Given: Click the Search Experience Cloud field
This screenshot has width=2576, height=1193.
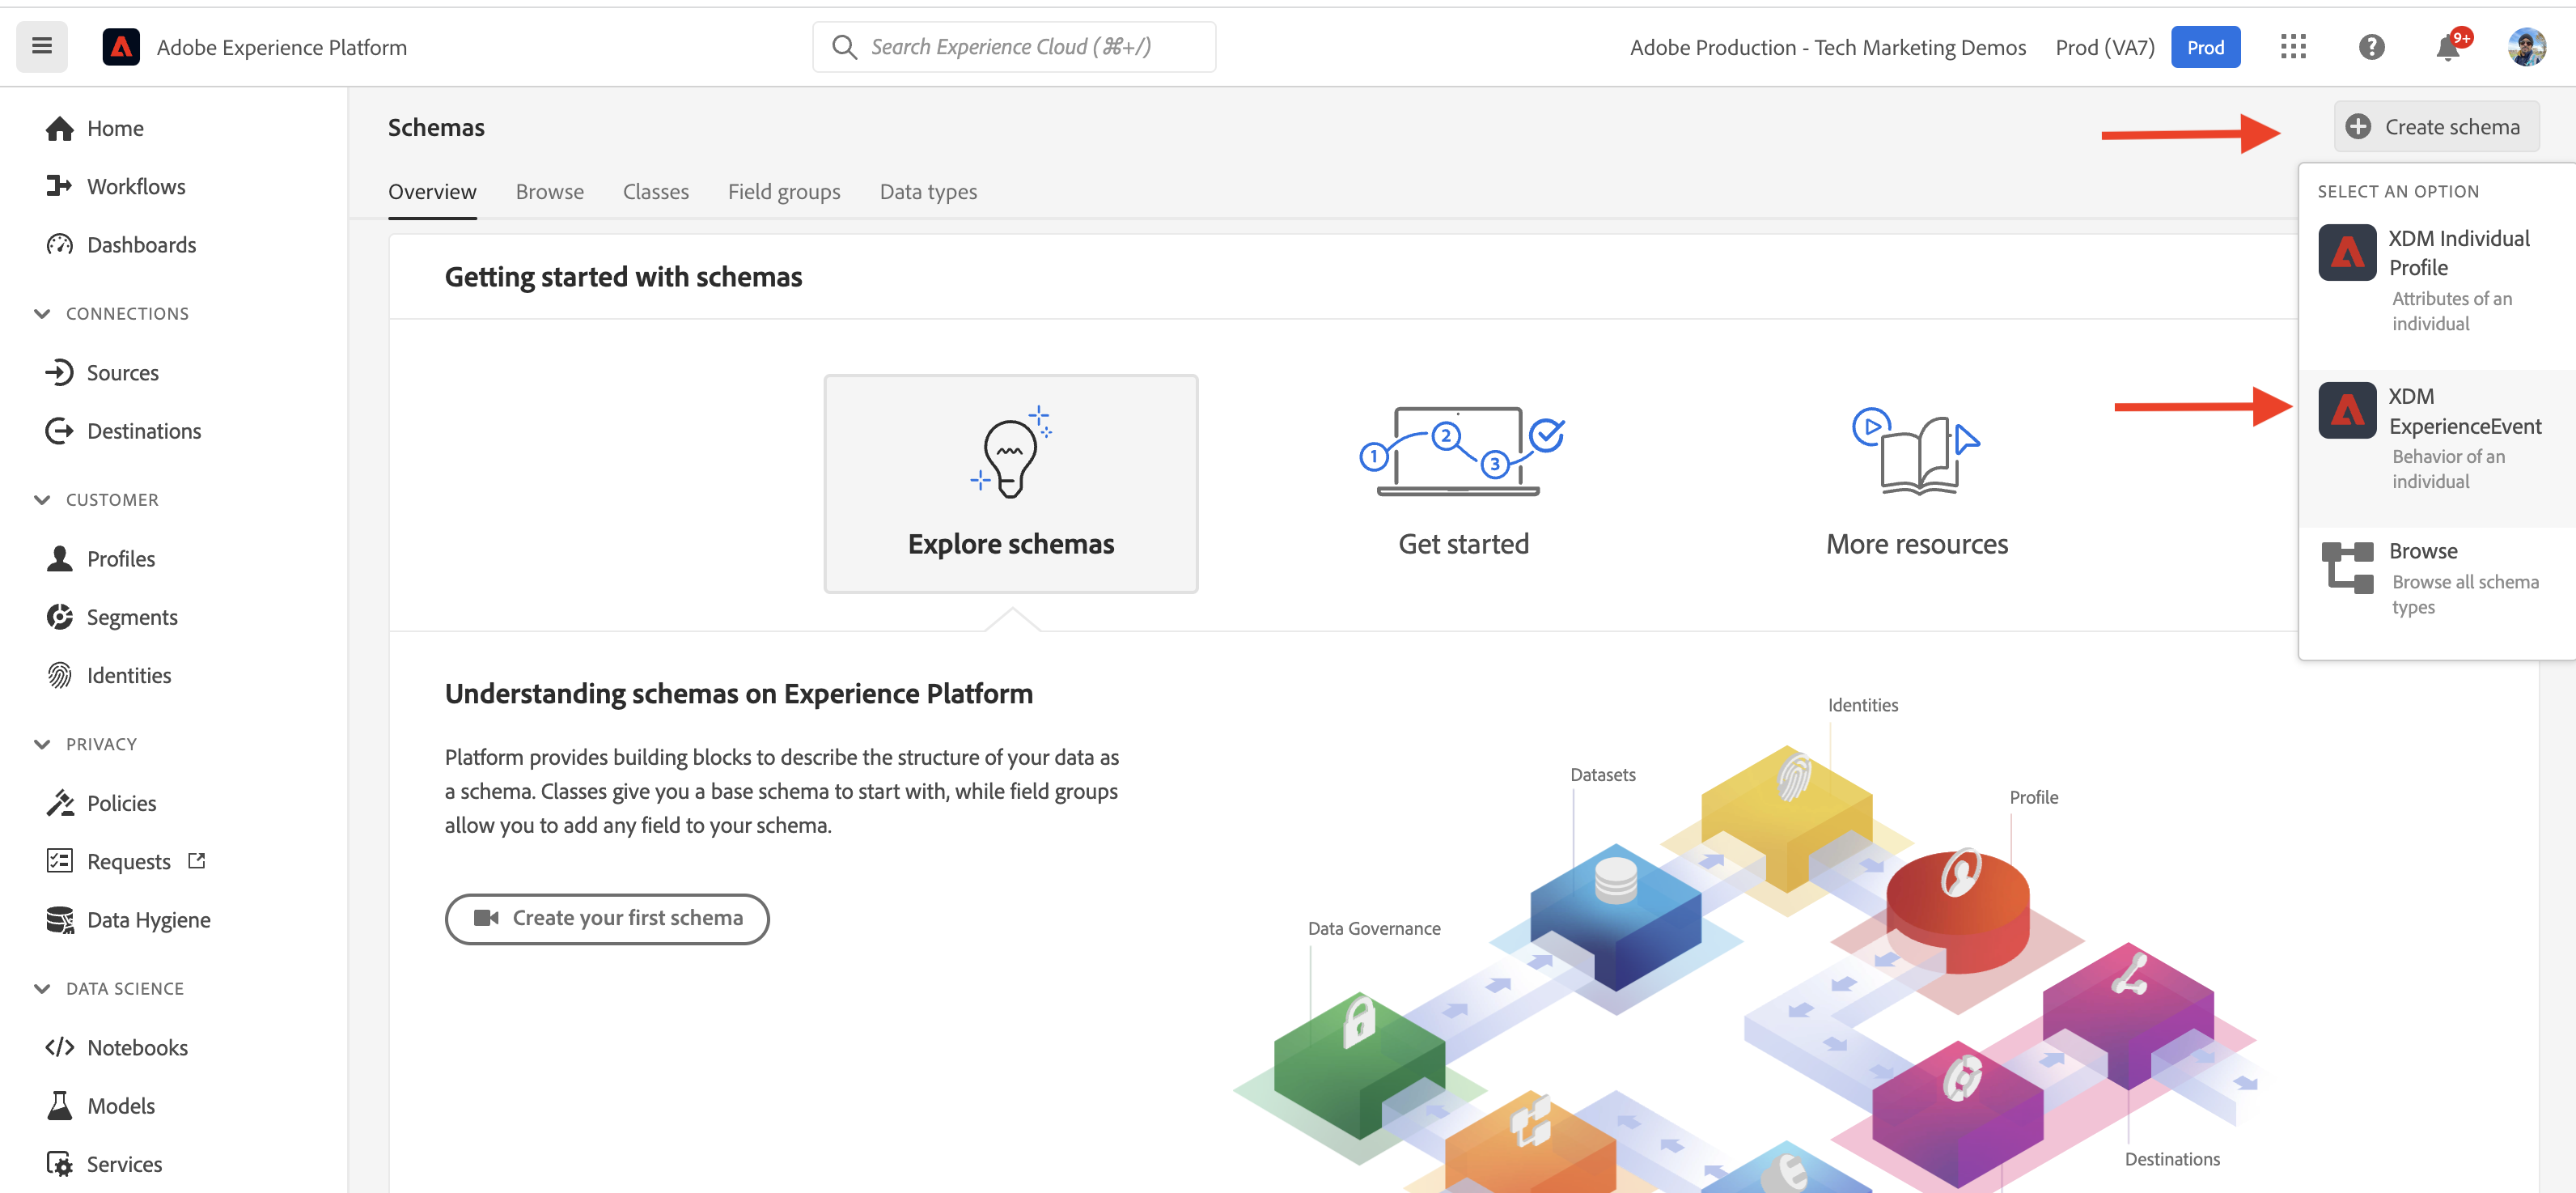Looking at the screenshot, I should point(1013,47).
